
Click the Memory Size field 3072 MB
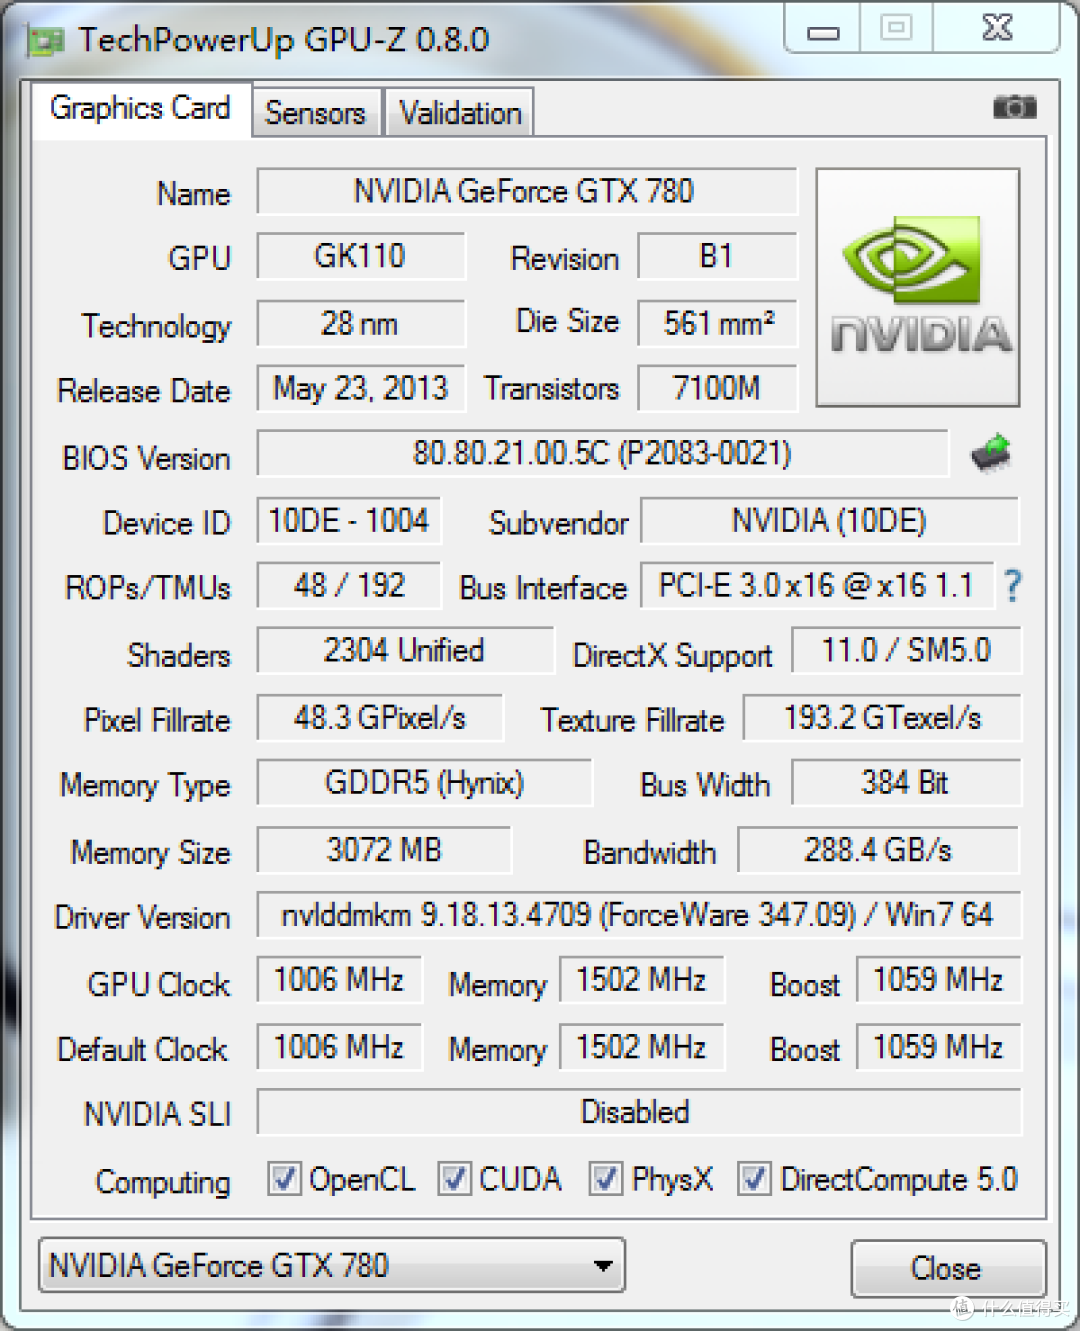384,850
